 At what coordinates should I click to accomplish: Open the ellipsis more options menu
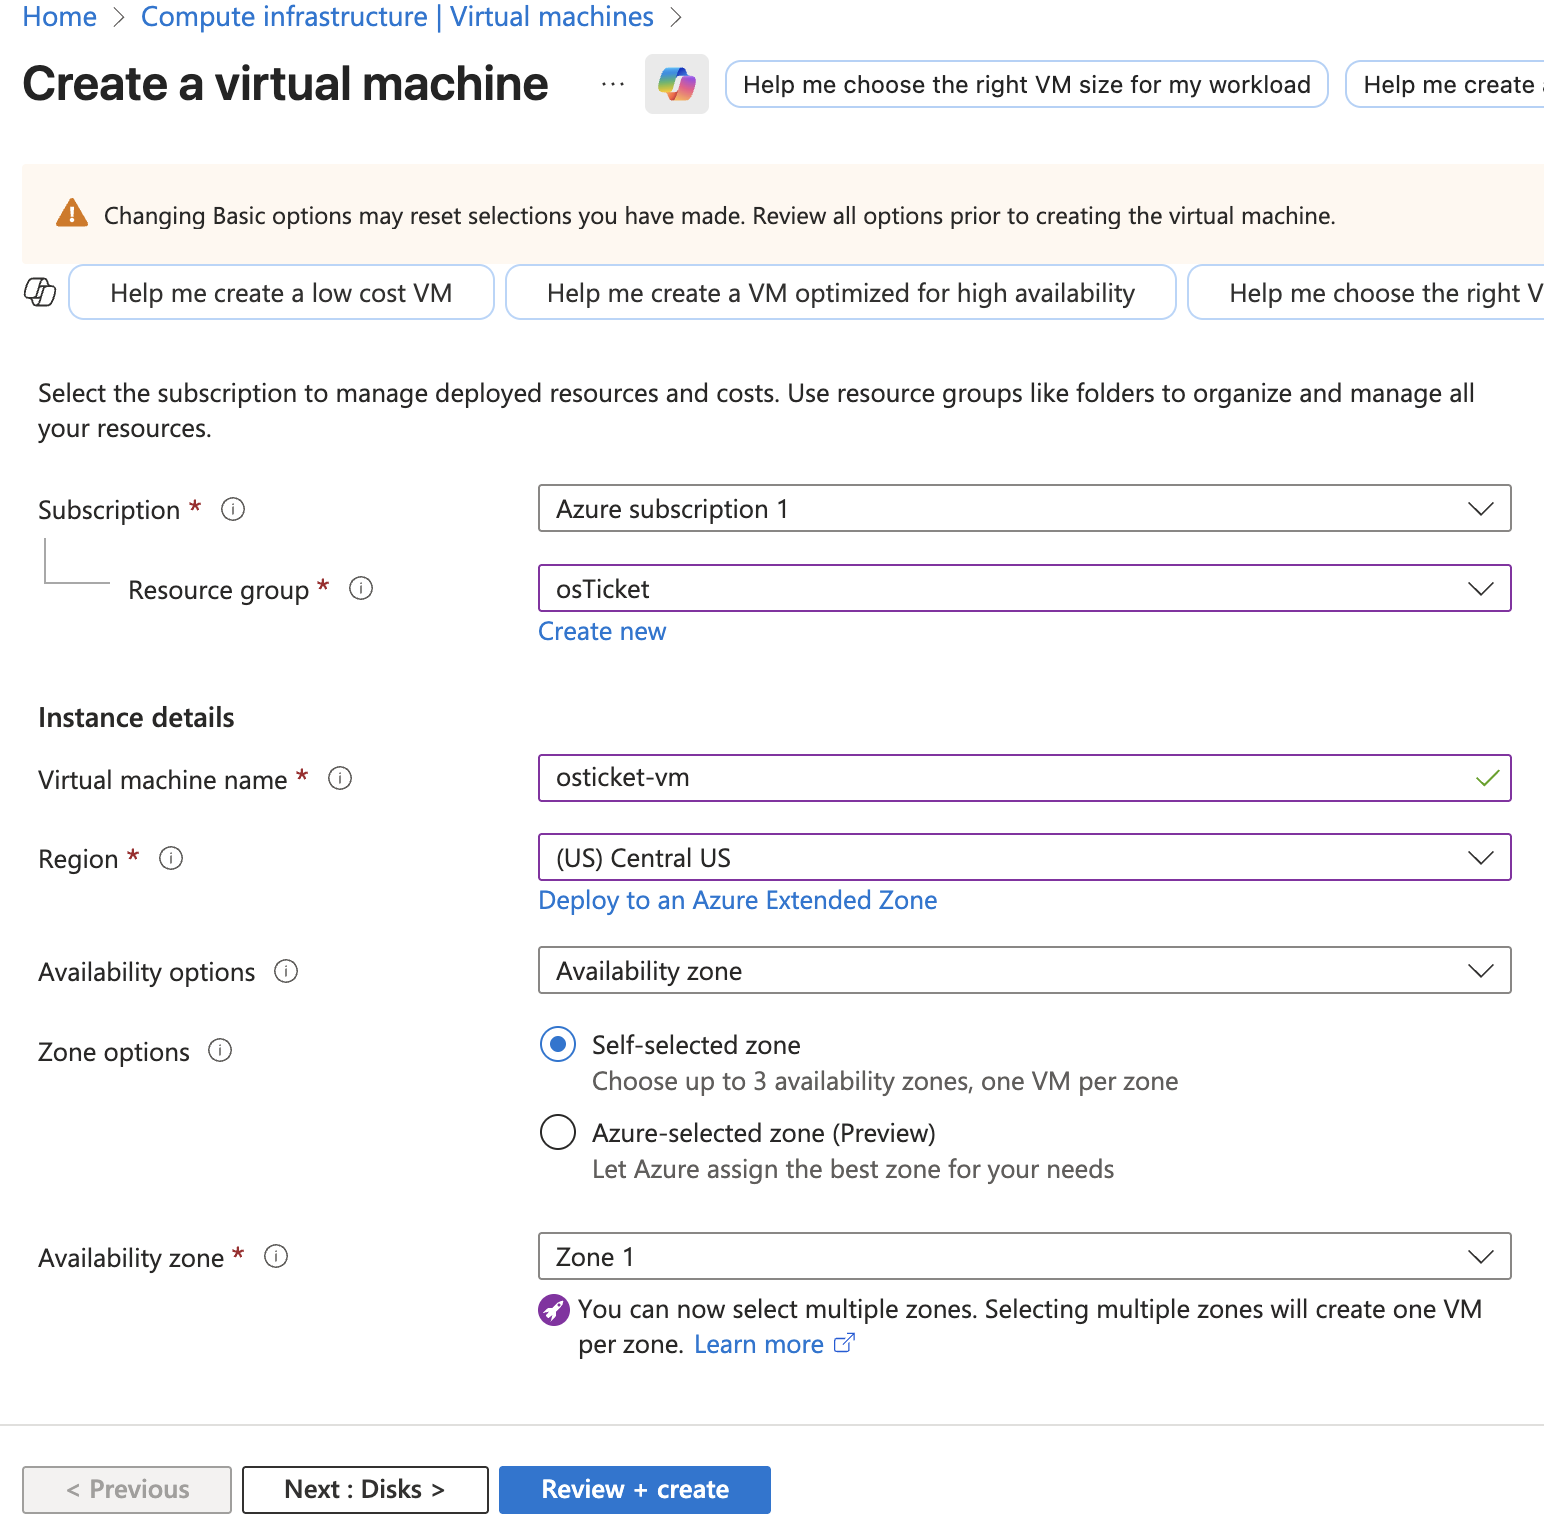pyautogui.click(x=613, y=84)
